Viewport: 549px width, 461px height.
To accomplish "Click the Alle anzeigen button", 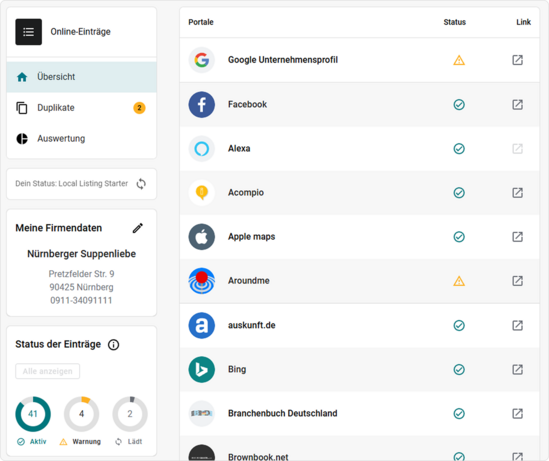I will tap(48, 371).
